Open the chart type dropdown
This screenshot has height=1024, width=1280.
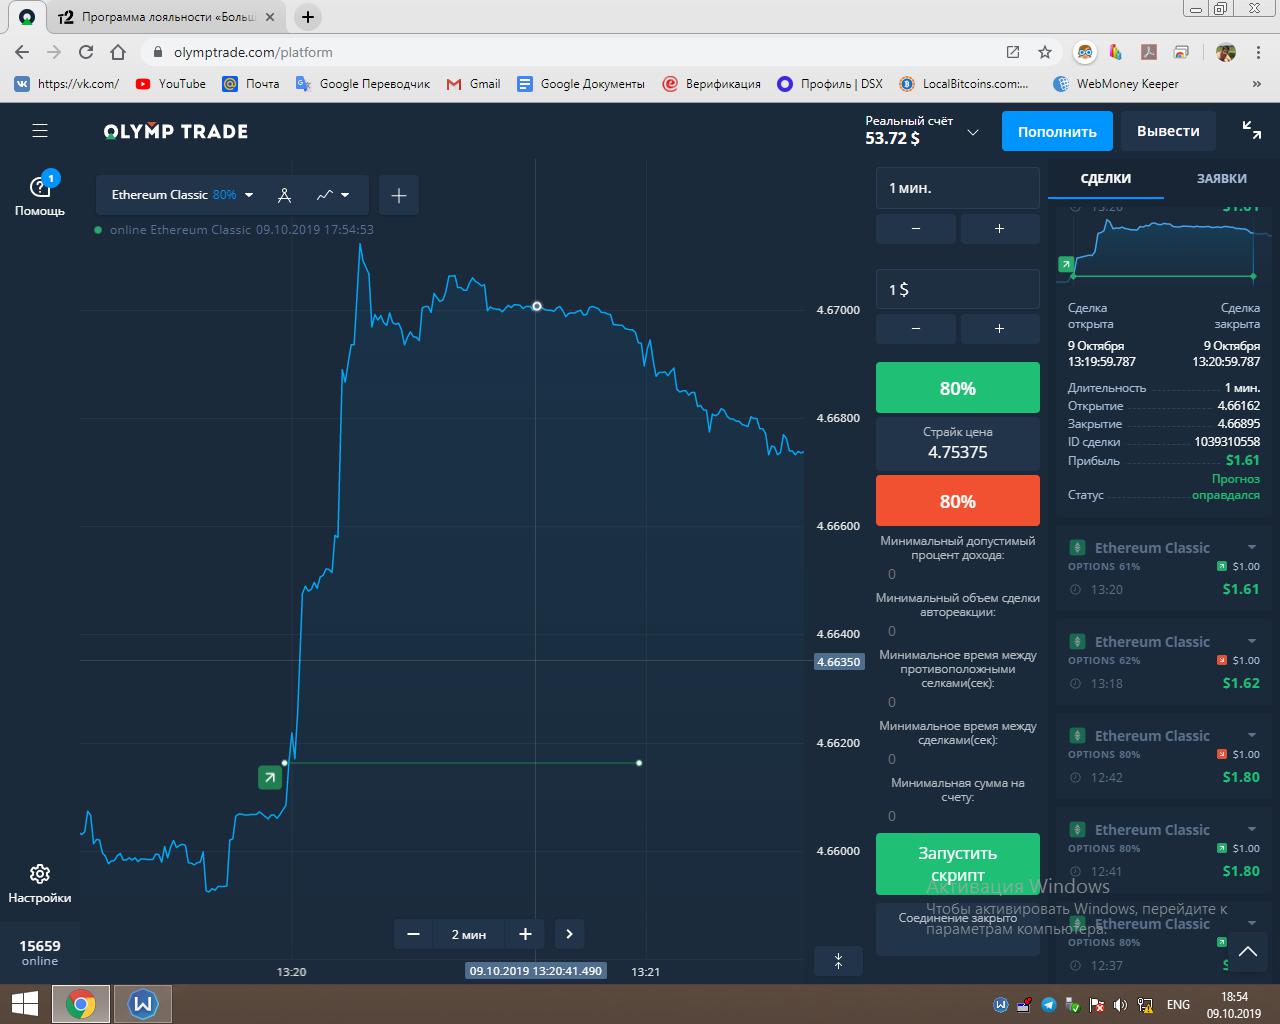tap(332, 195)
